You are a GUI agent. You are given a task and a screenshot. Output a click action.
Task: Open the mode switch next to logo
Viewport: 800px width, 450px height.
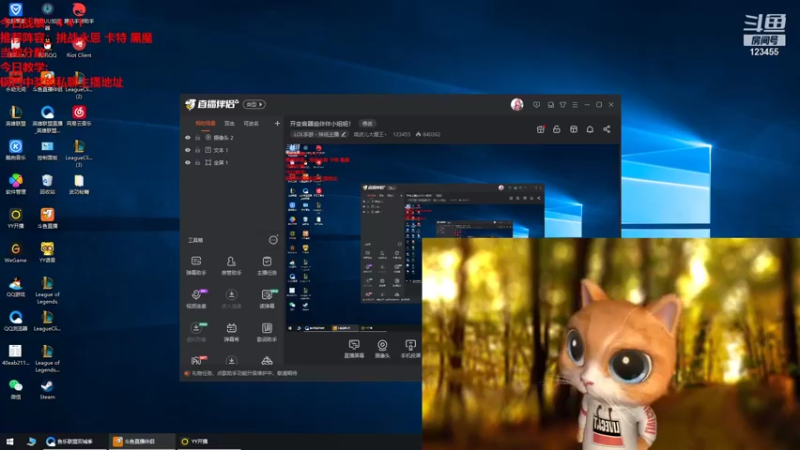254,105
